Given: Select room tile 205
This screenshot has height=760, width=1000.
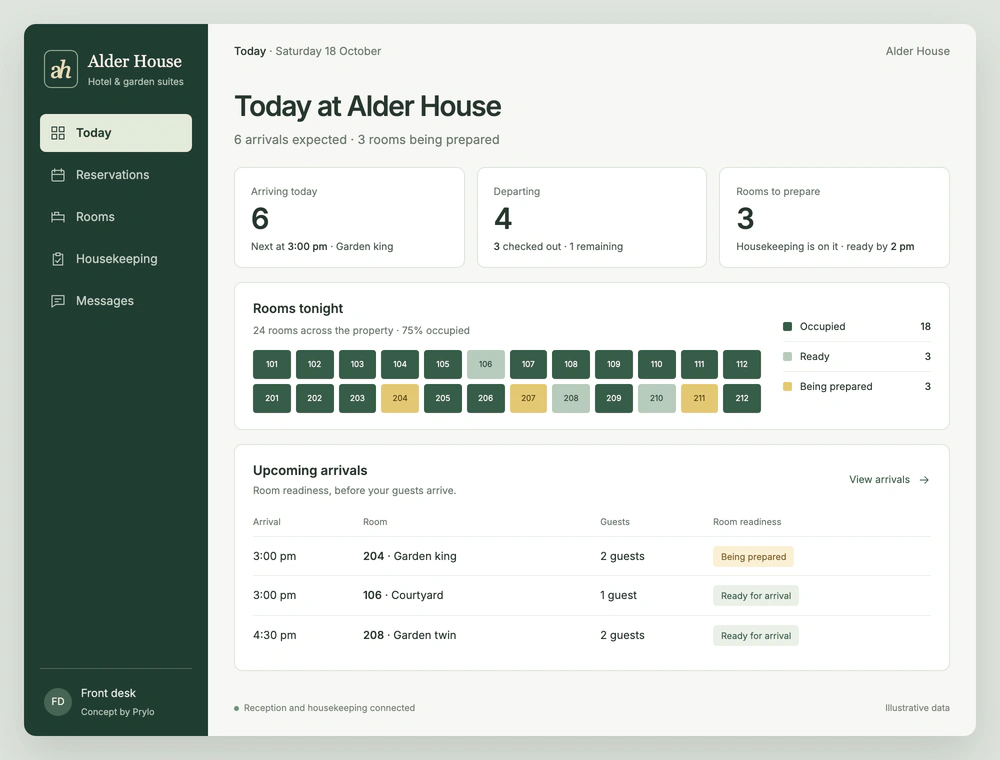Looking at the screenshot, I should [x=443, y=398].
